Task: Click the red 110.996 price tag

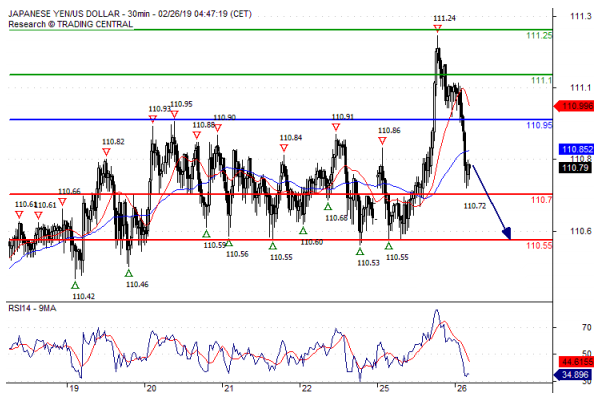Action: 574,106
